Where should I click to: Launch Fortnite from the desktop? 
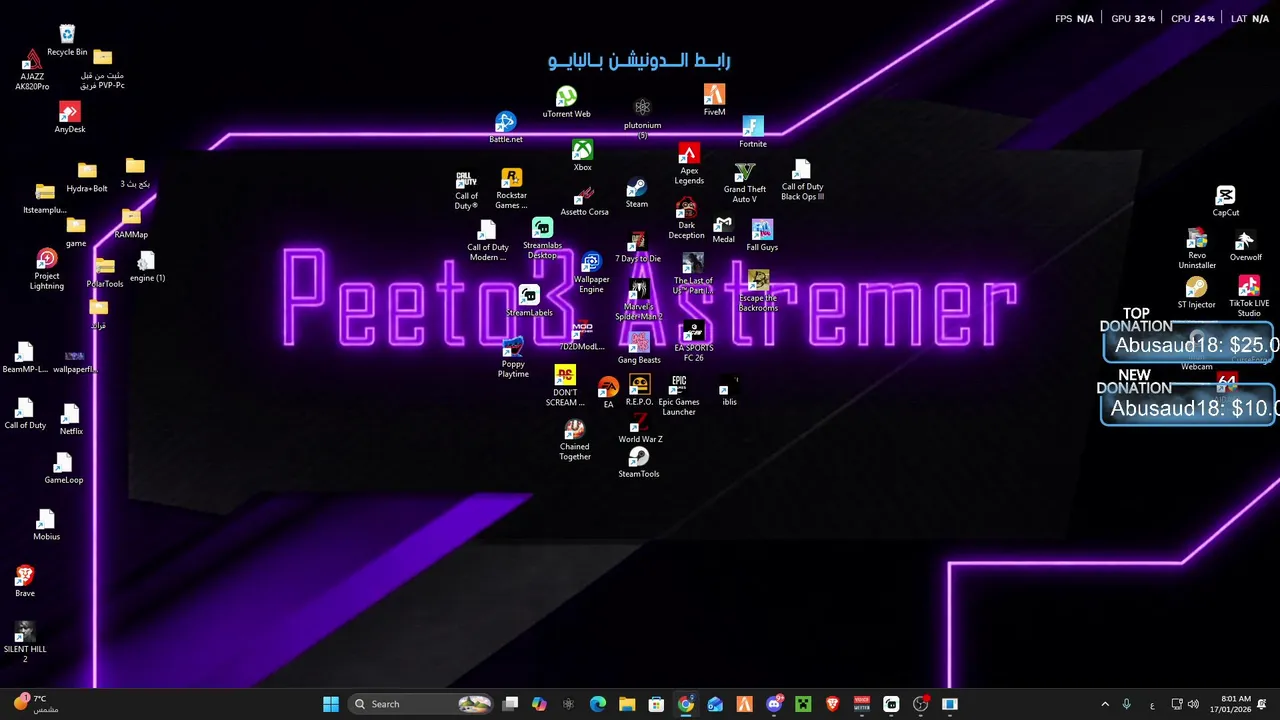[752, 132]
